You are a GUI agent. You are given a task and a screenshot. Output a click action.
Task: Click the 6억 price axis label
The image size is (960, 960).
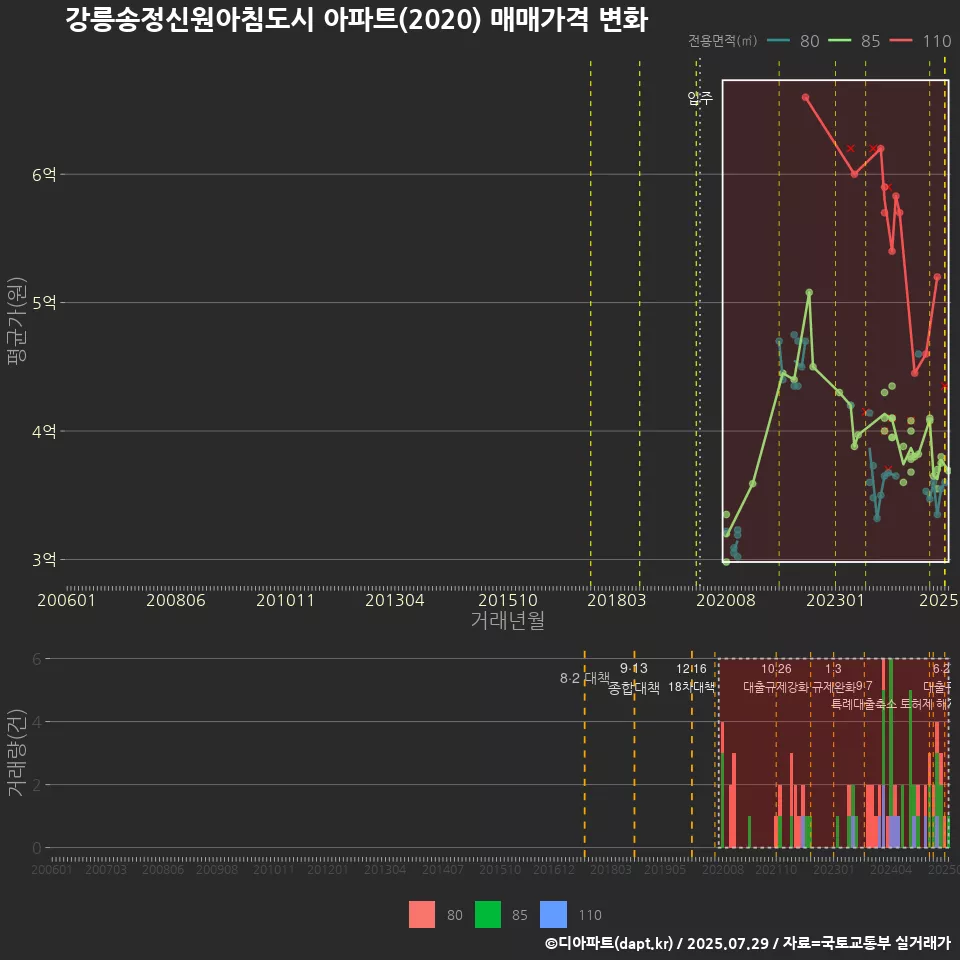click(x=44, y=174)
